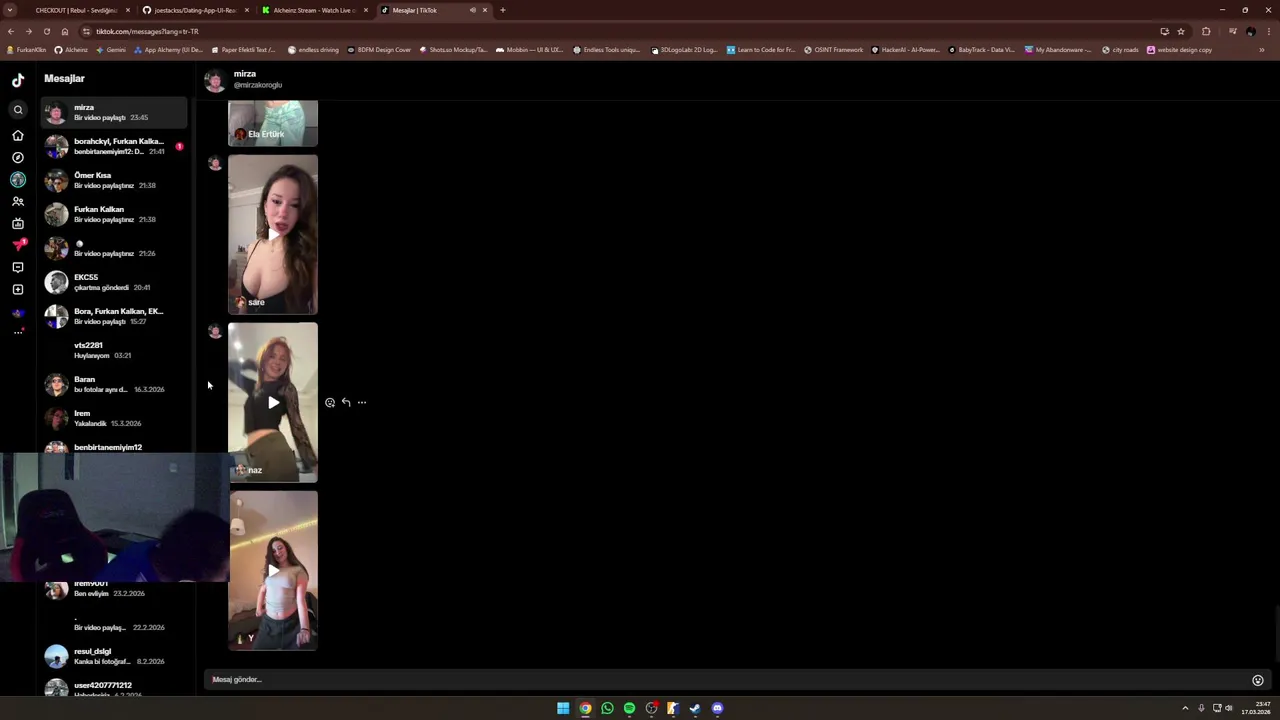
Task: Go back in browser history
Action: coord(11,31)
